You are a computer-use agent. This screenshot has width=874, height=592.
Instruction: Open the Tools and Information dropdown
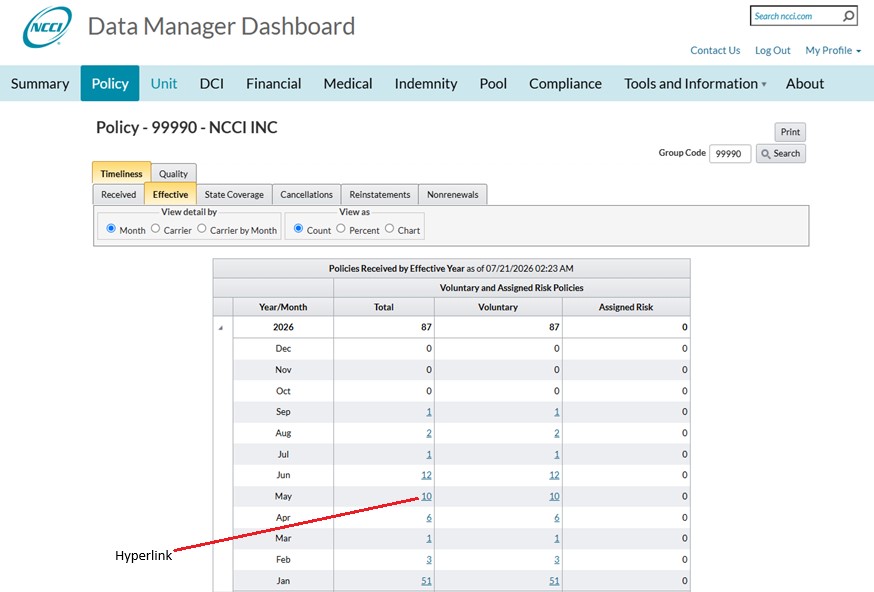pos(695,84)
